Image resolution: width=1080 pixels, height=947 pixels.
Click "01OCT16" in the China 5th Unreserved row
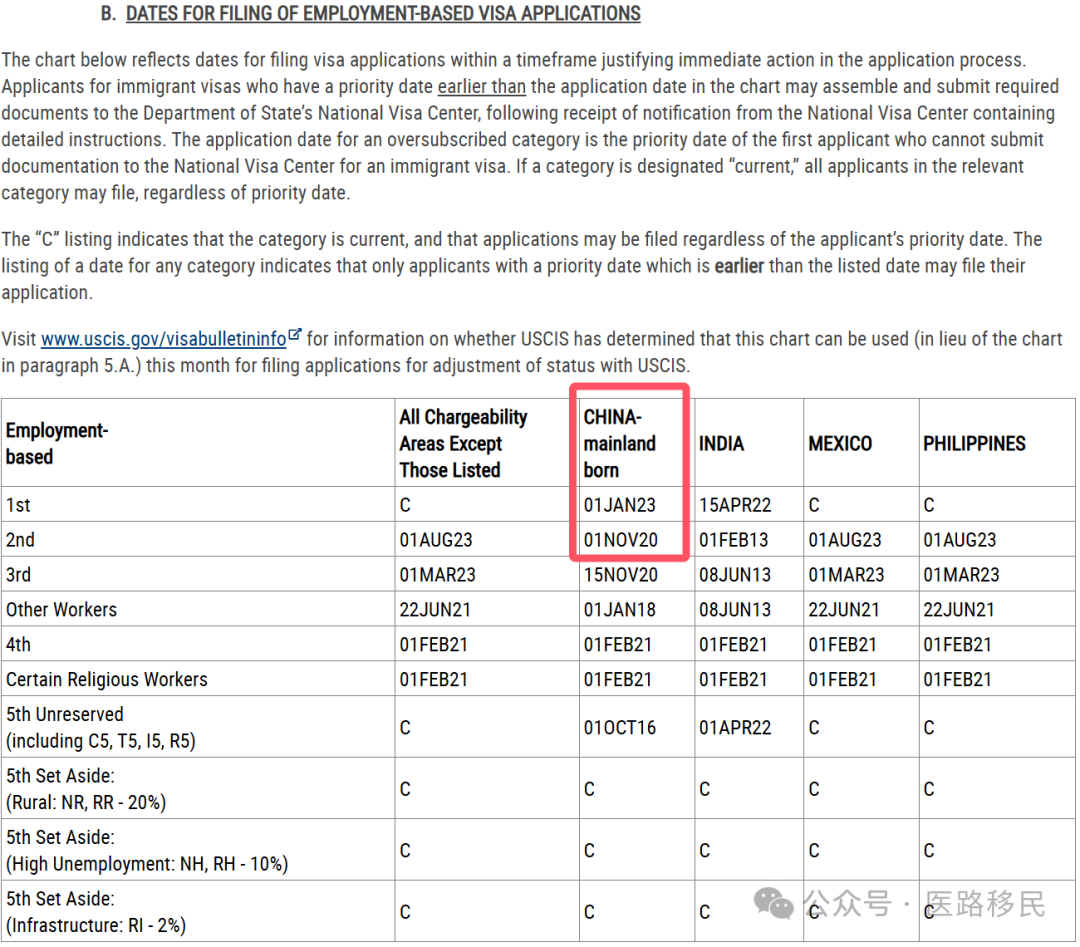click(x=620, y=727)
